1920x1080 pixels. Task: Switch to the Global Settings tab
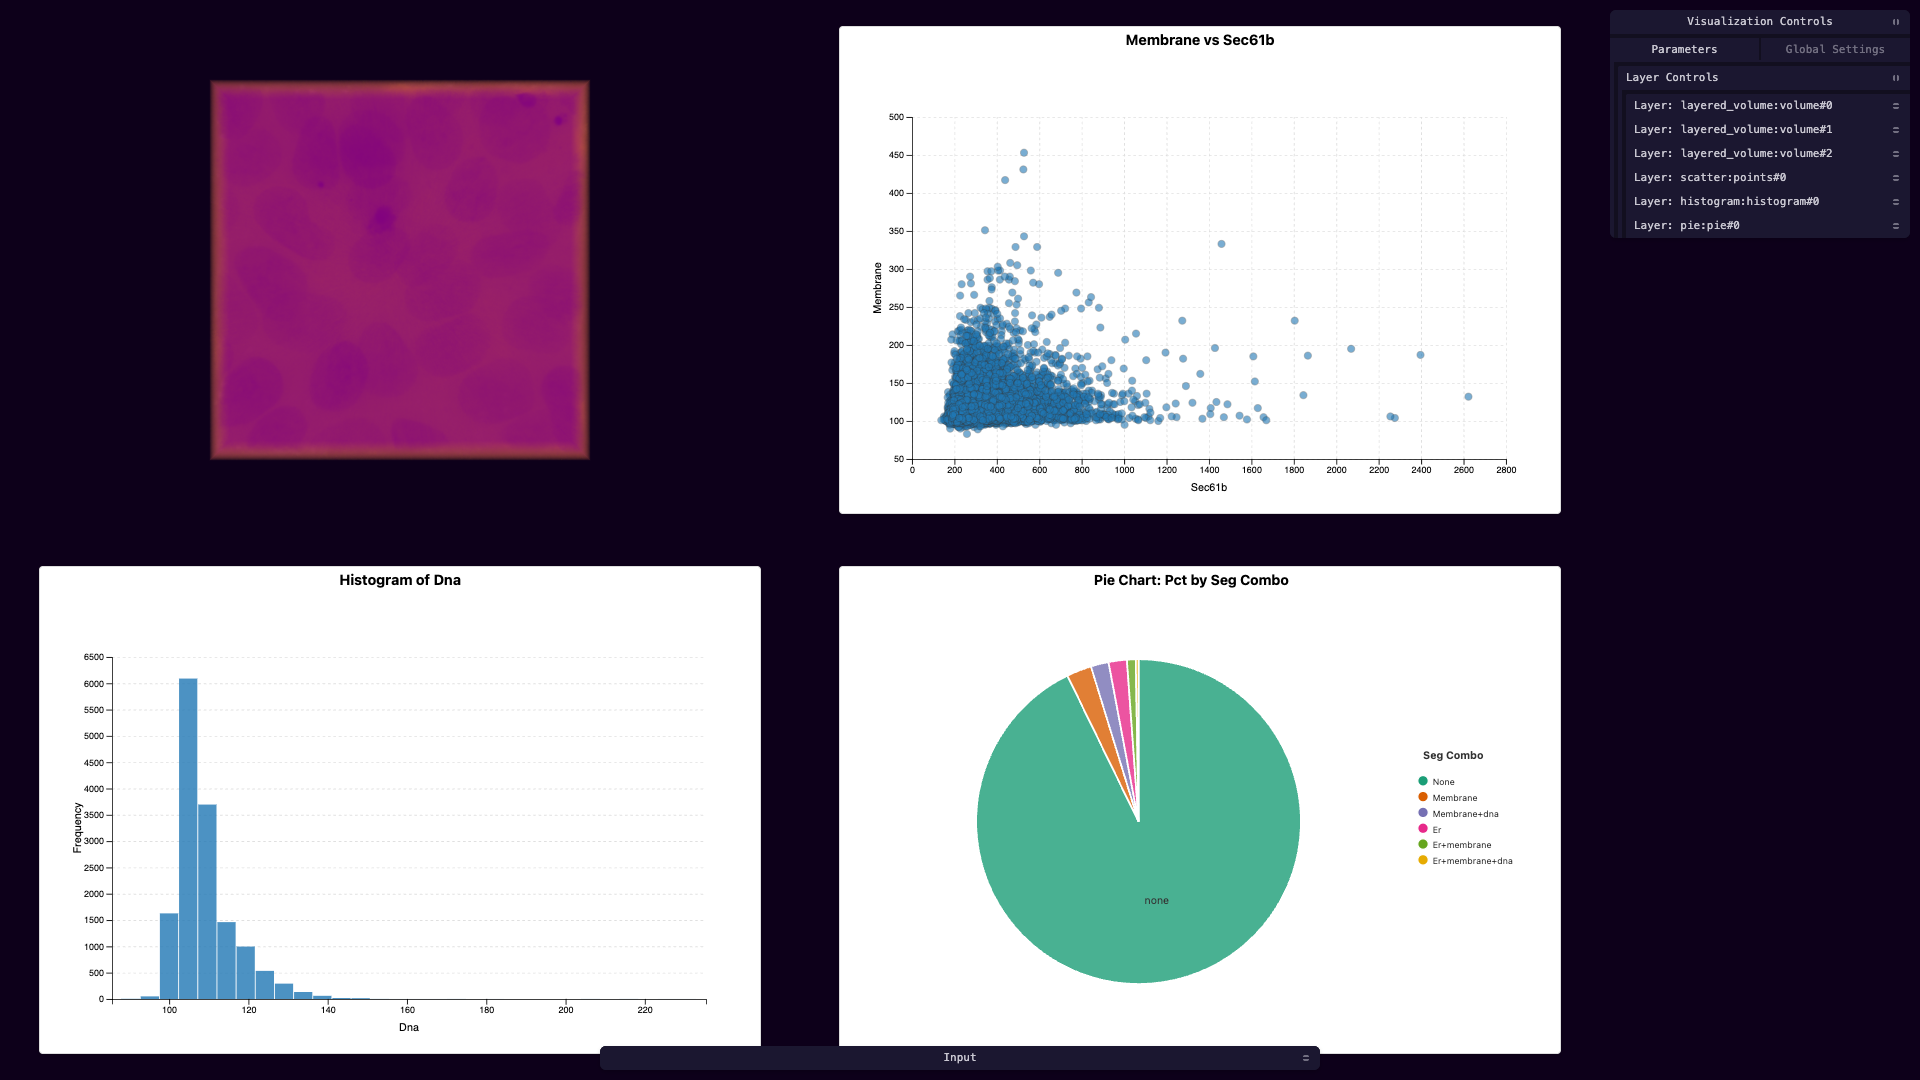1835,49
